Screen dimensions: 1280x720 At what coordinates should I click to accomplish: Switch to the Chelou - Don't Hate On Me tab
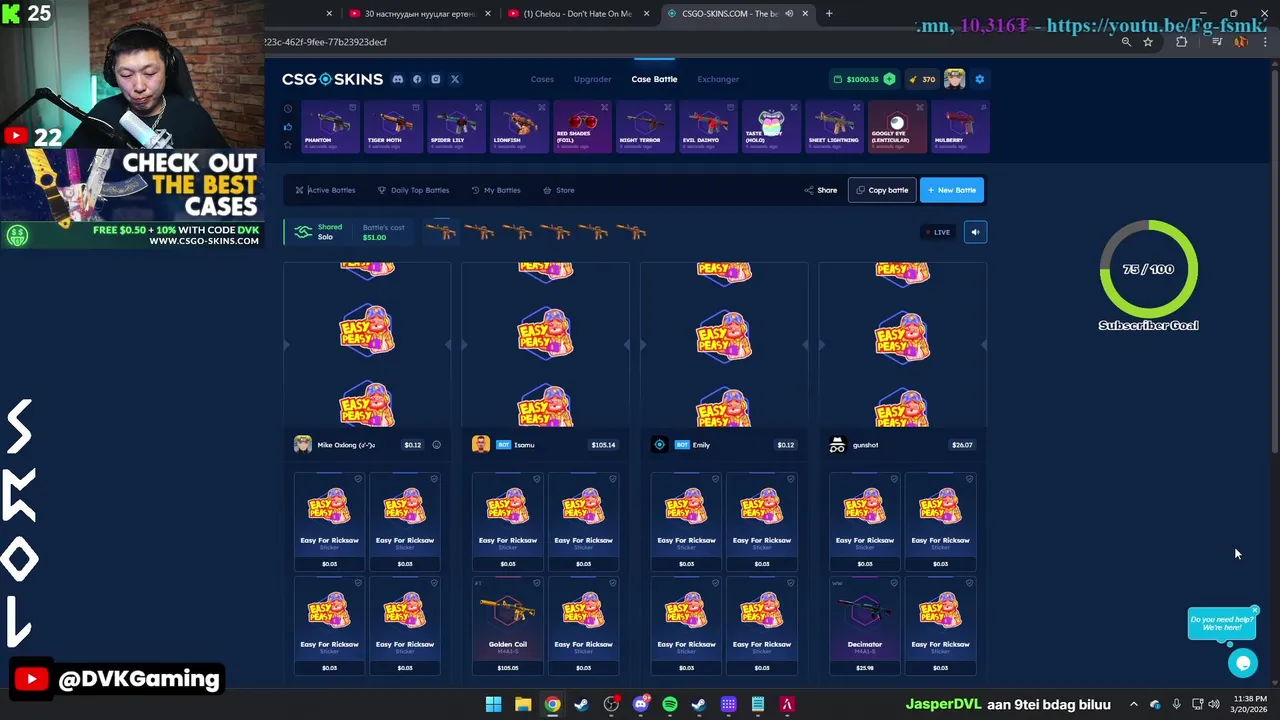(x=579, y=14)
